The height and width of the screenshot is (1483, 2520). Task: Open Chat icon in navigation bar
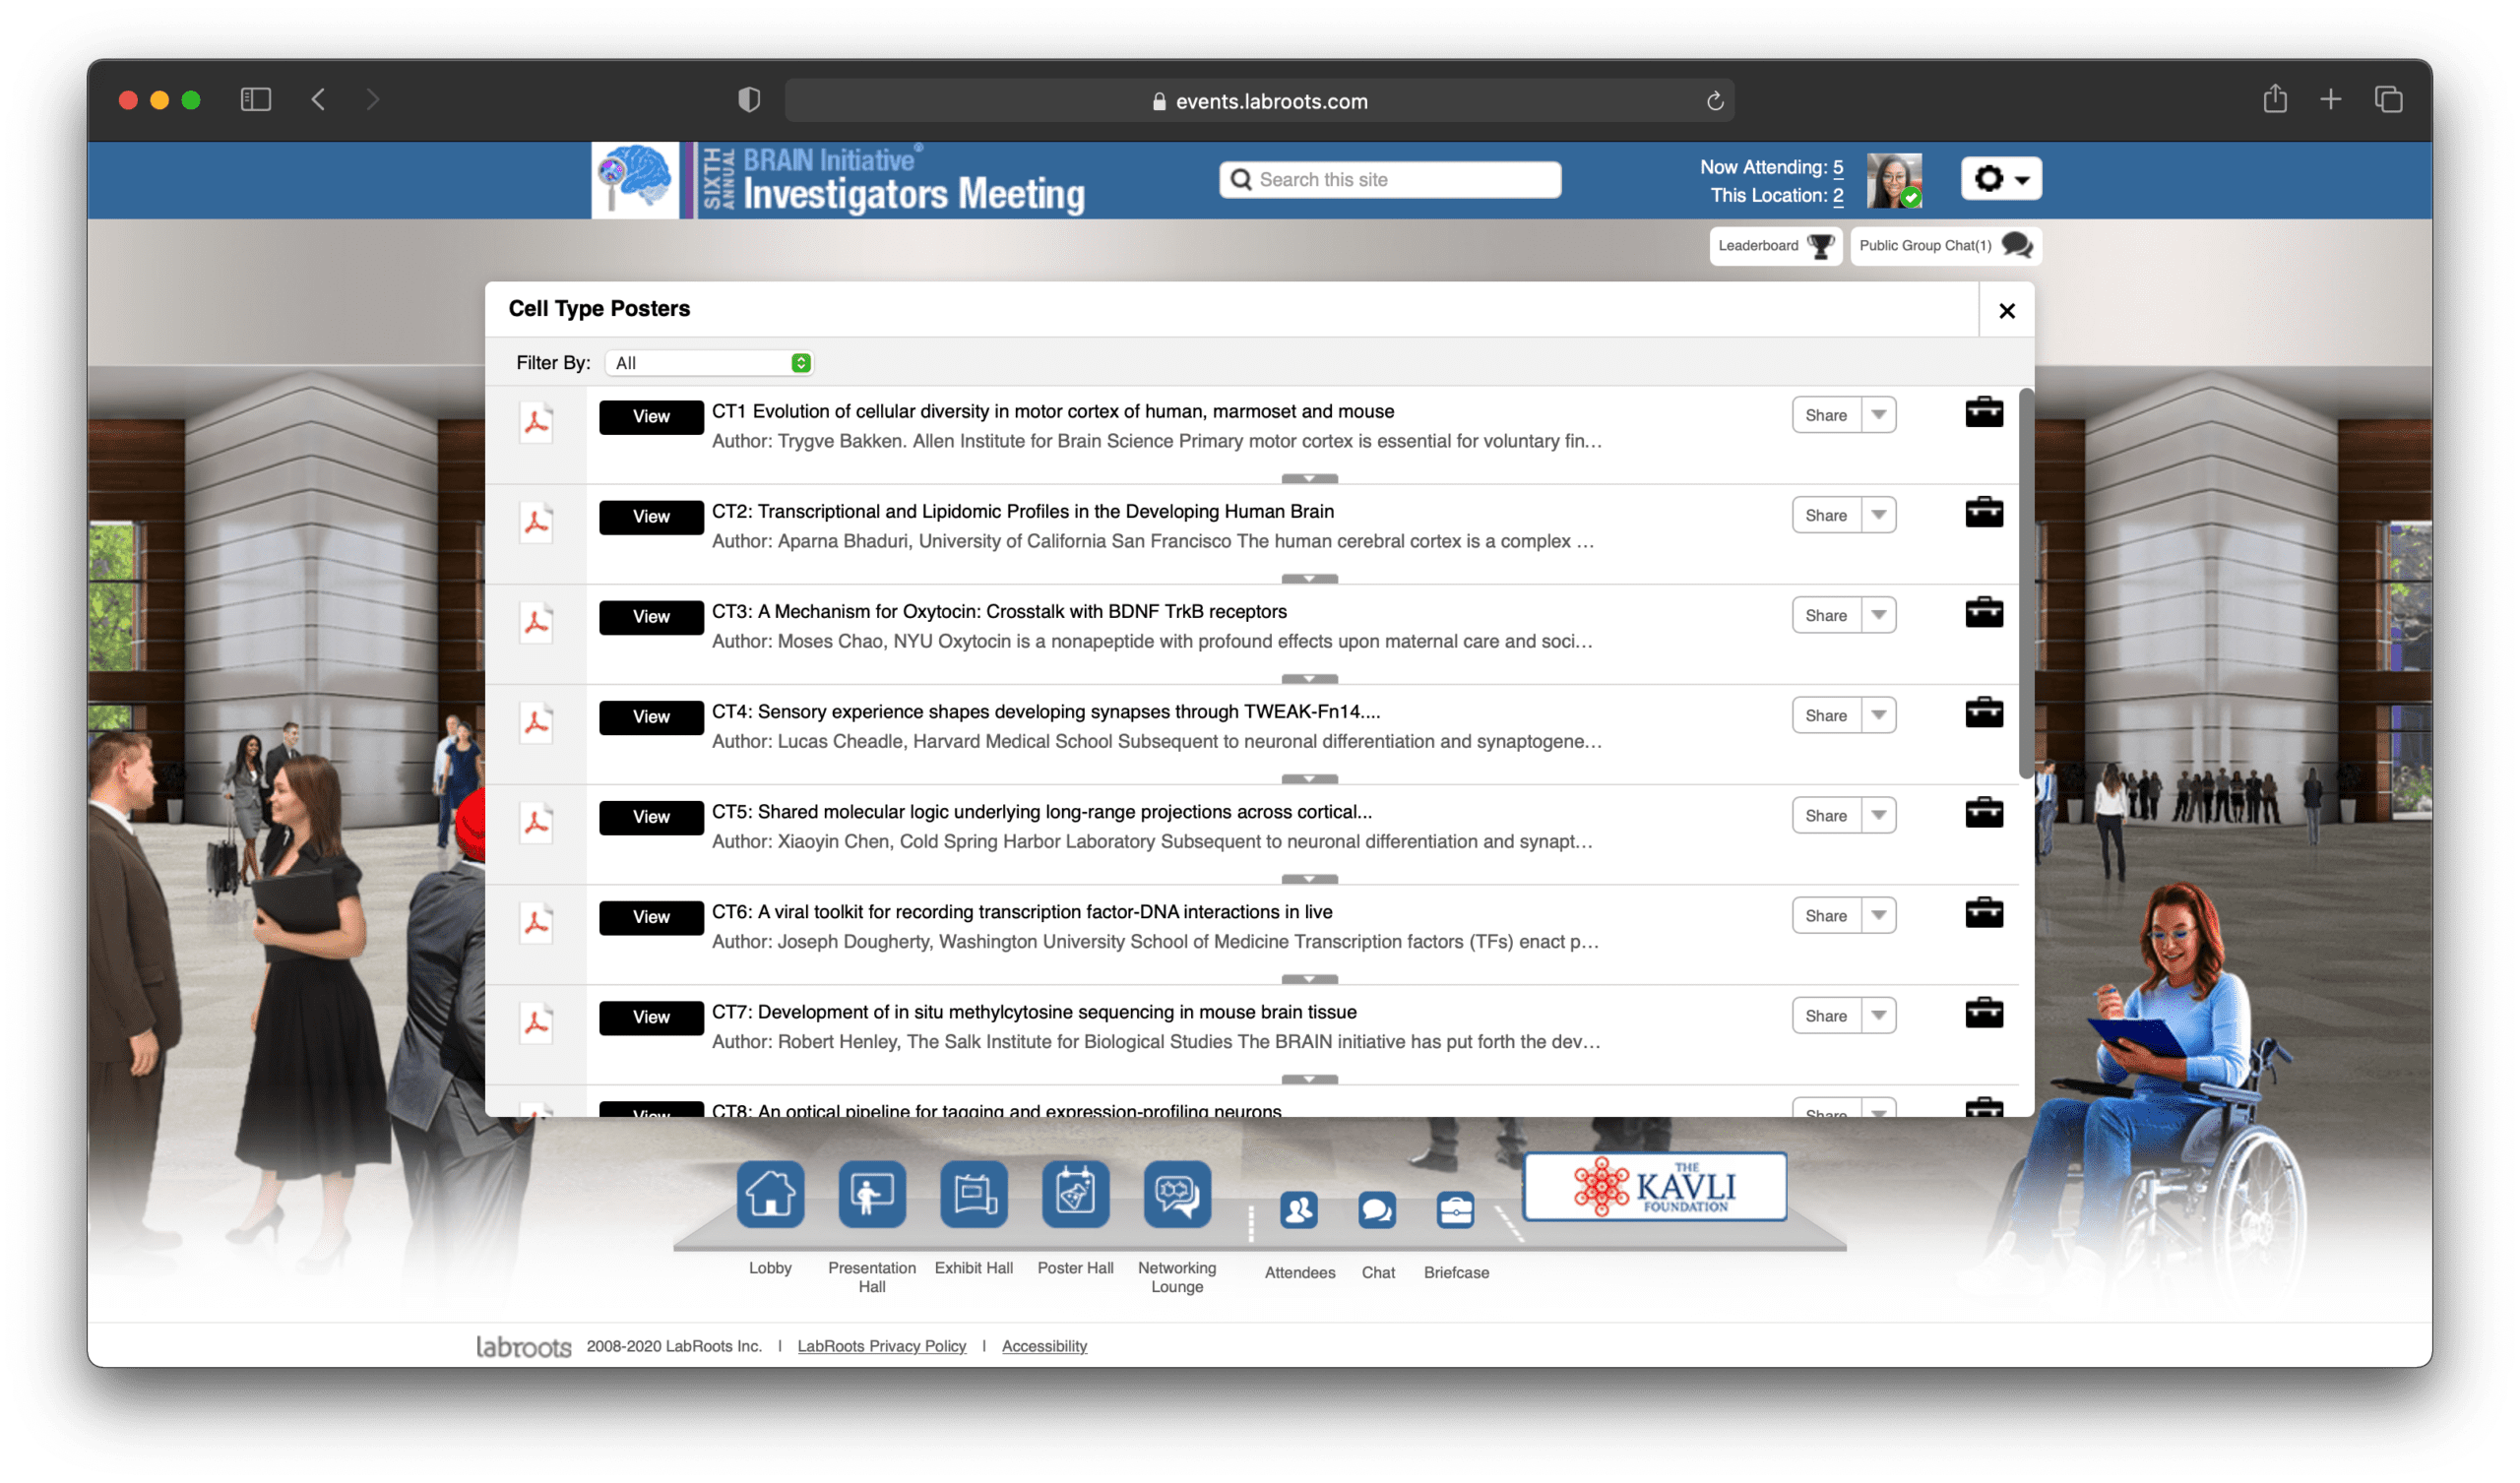[x=1377, y=1211]
